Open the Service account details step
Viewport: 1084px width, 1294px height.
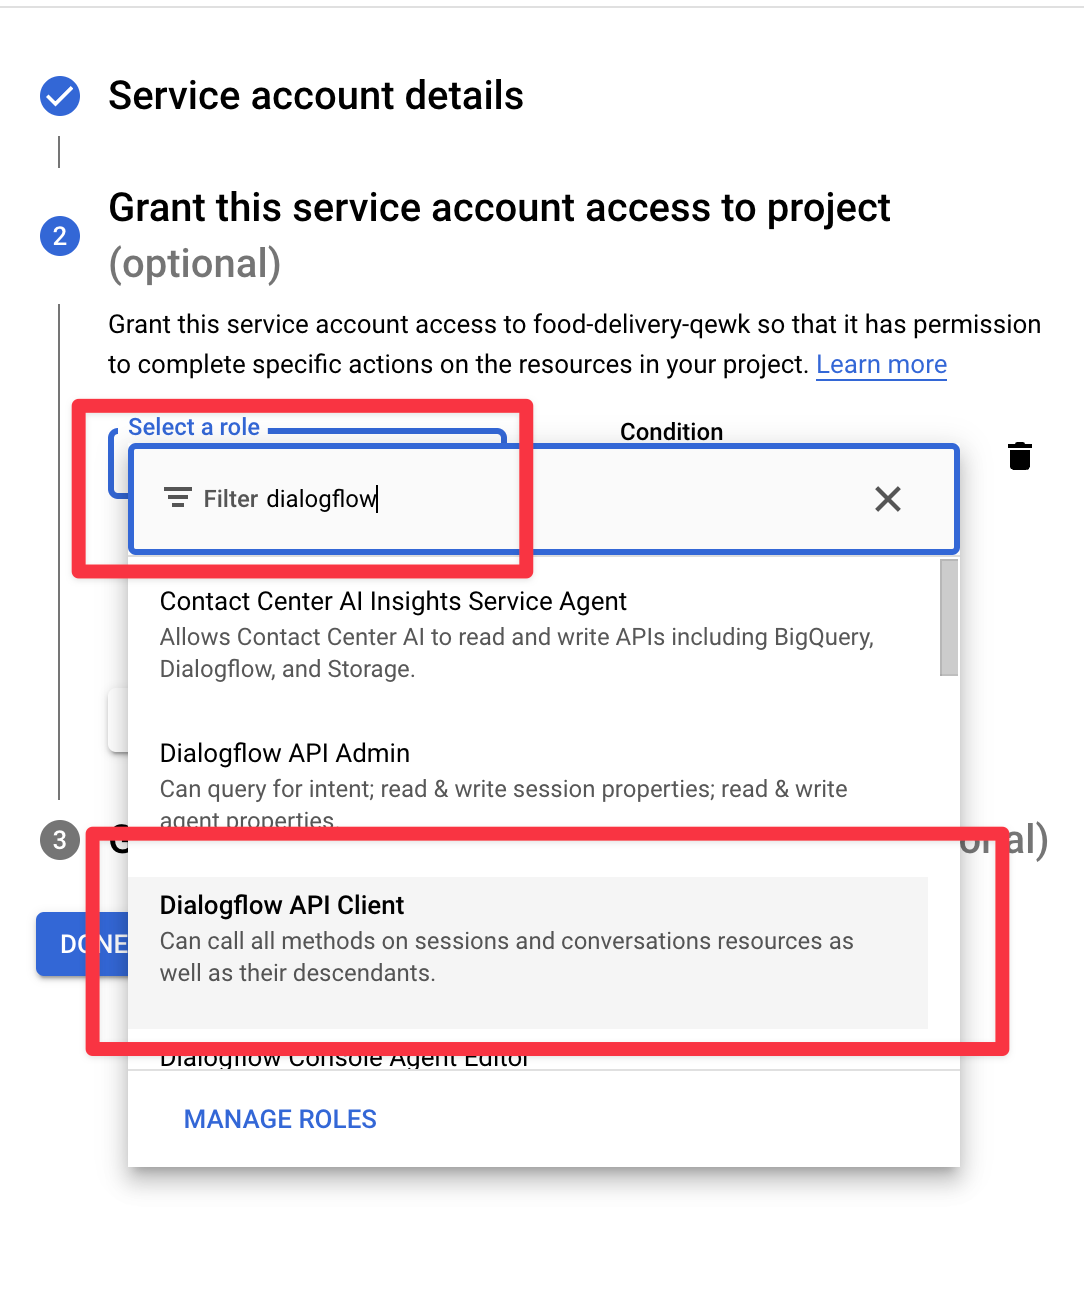point(316,96)
